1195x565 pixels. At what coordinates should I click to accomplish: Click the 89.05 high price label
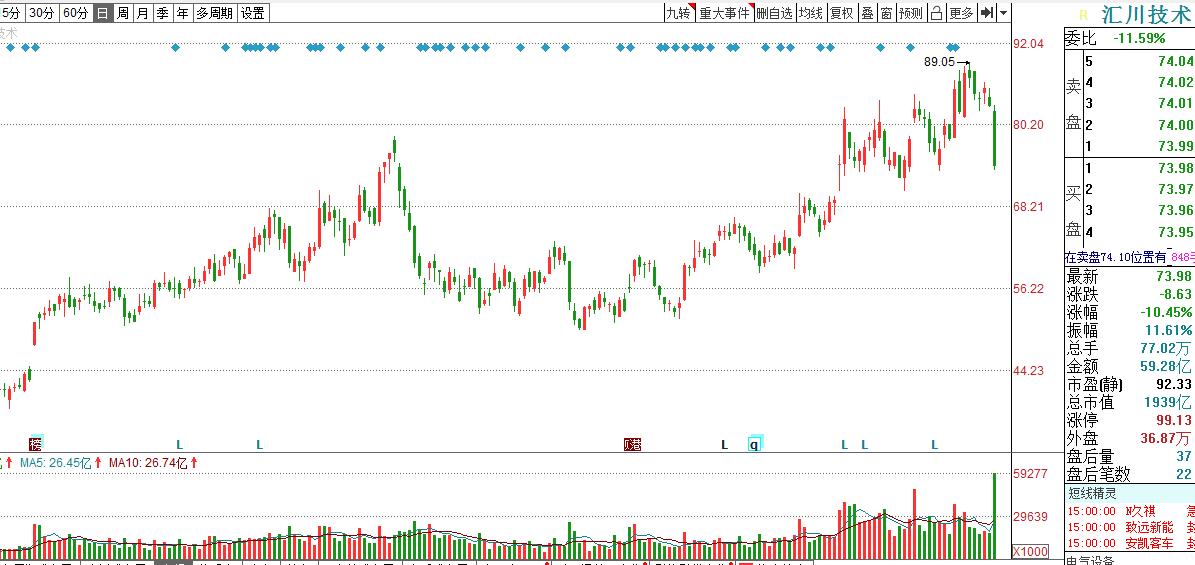point(939,62)
